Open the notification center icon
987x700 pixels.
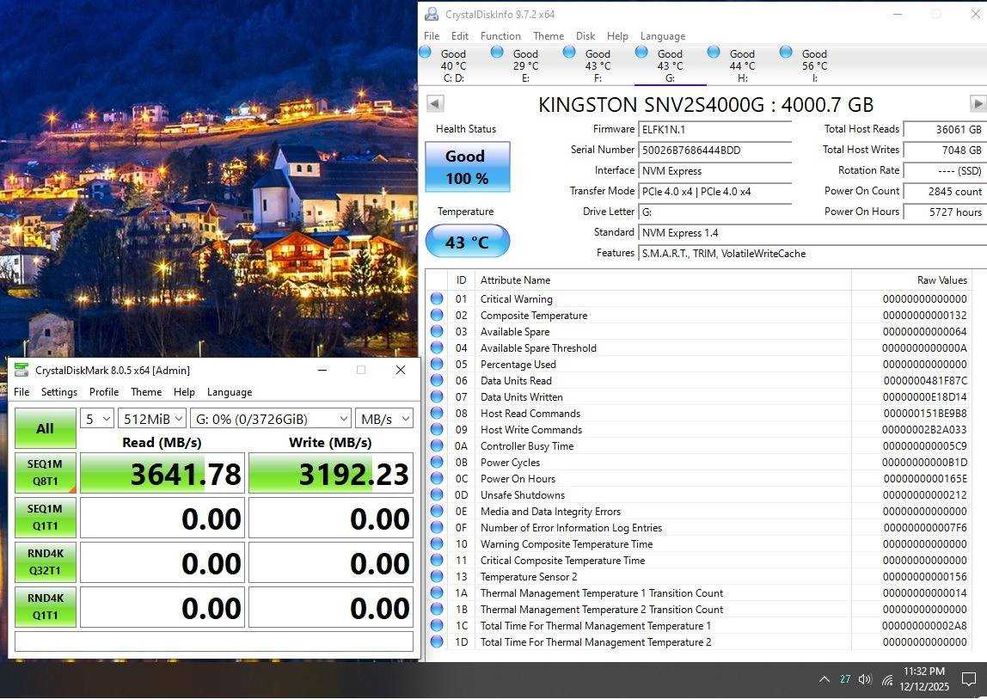click(969, 680)
